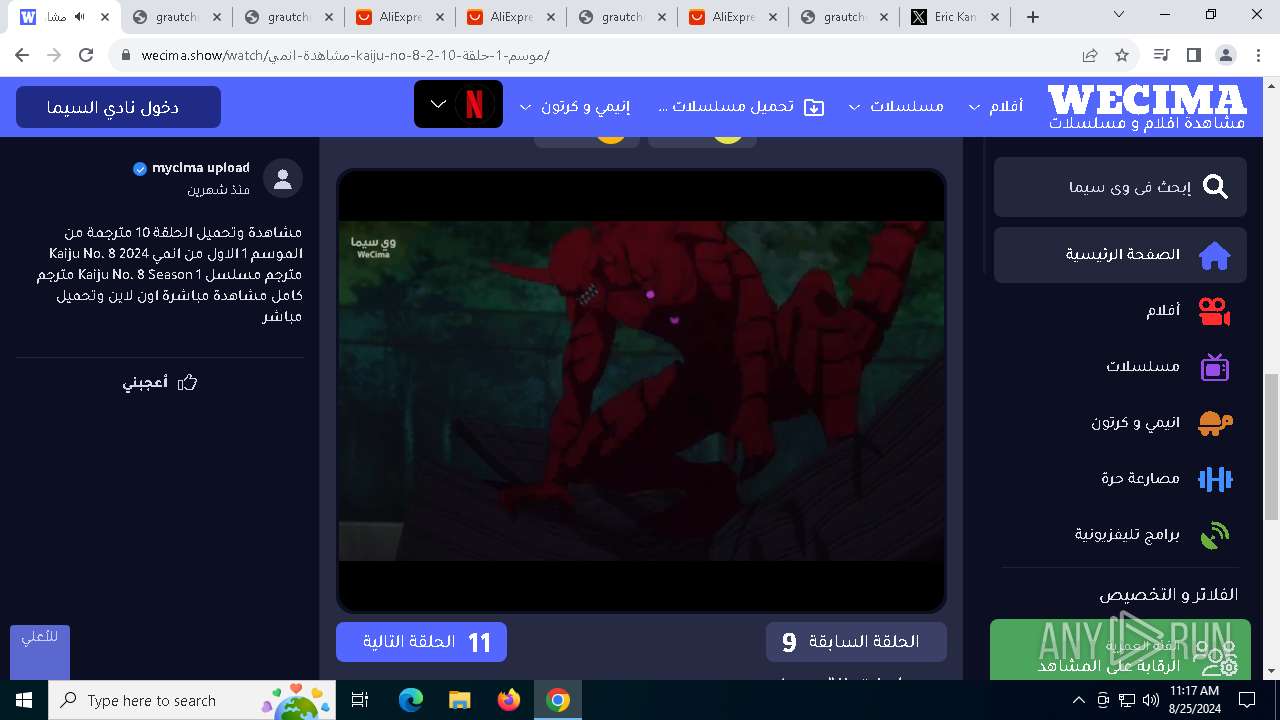Open الصفحة الرئيسية home icon
This screenshot has height=720, width=1280.
[x=1214, y=255]
